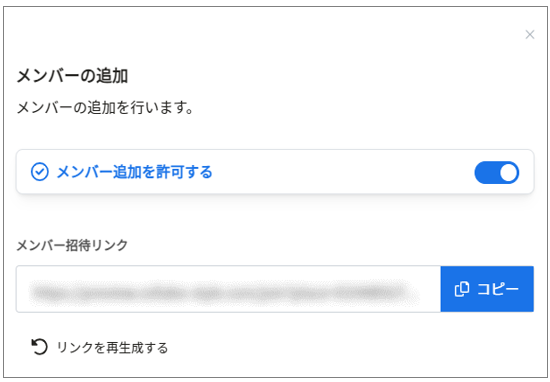
Task: Click the メンバー追加を許可する label text
Action: pyautogui.click(x=134, y=172)
